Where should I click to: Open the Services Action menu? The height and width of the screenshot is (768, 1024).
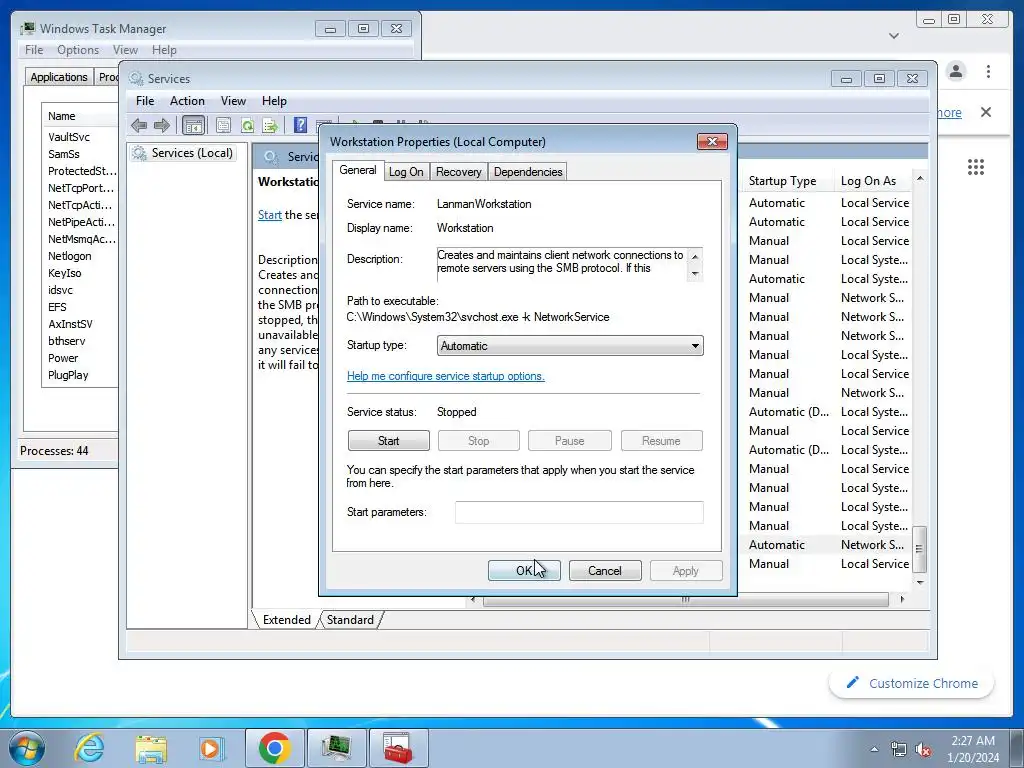[187, 101]
